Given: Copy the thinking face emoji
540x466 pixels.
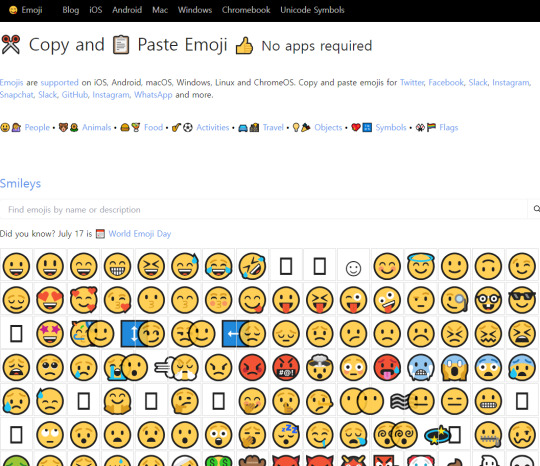Looking at the screenshot, I should point(185,401).
